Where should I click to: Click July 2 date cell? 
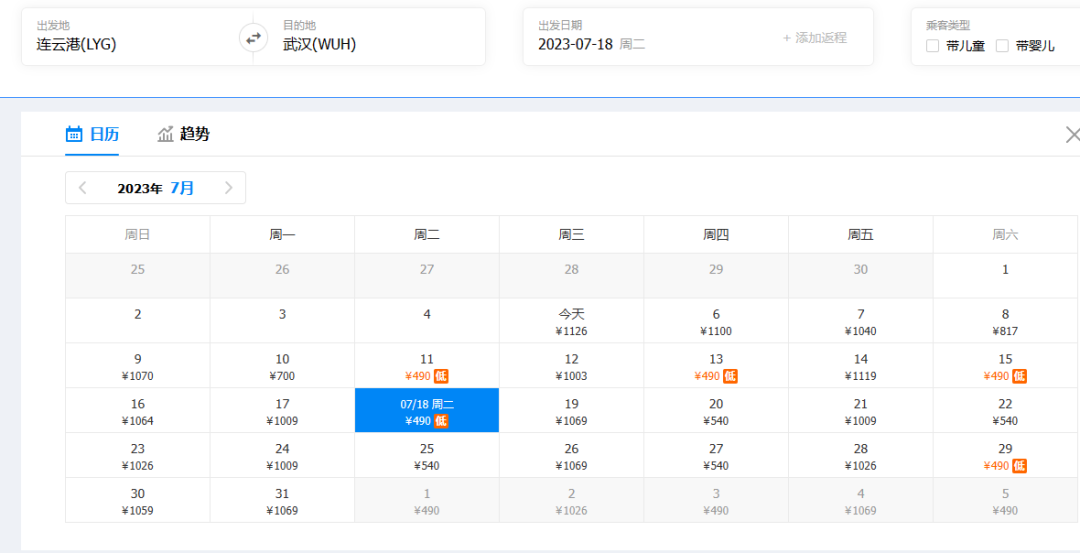[138, 320]
